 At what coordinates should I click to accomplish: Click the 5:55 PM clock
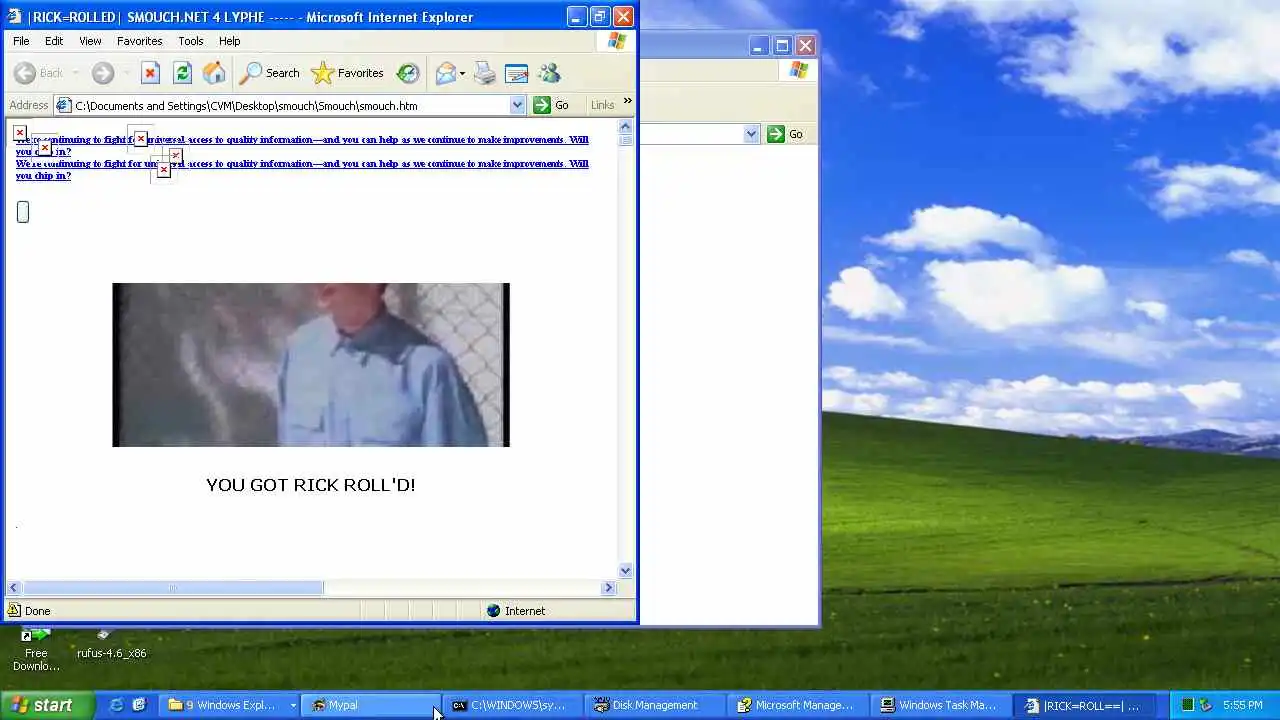point(1243,705)
